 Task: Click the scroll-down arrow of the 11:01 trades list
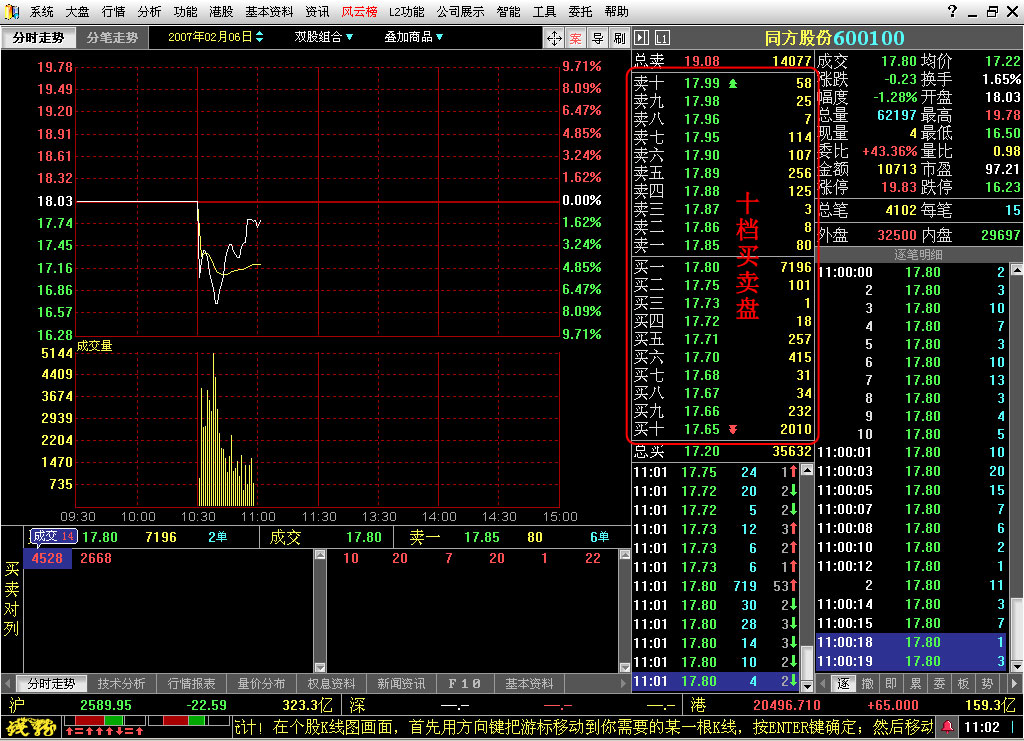807,686
